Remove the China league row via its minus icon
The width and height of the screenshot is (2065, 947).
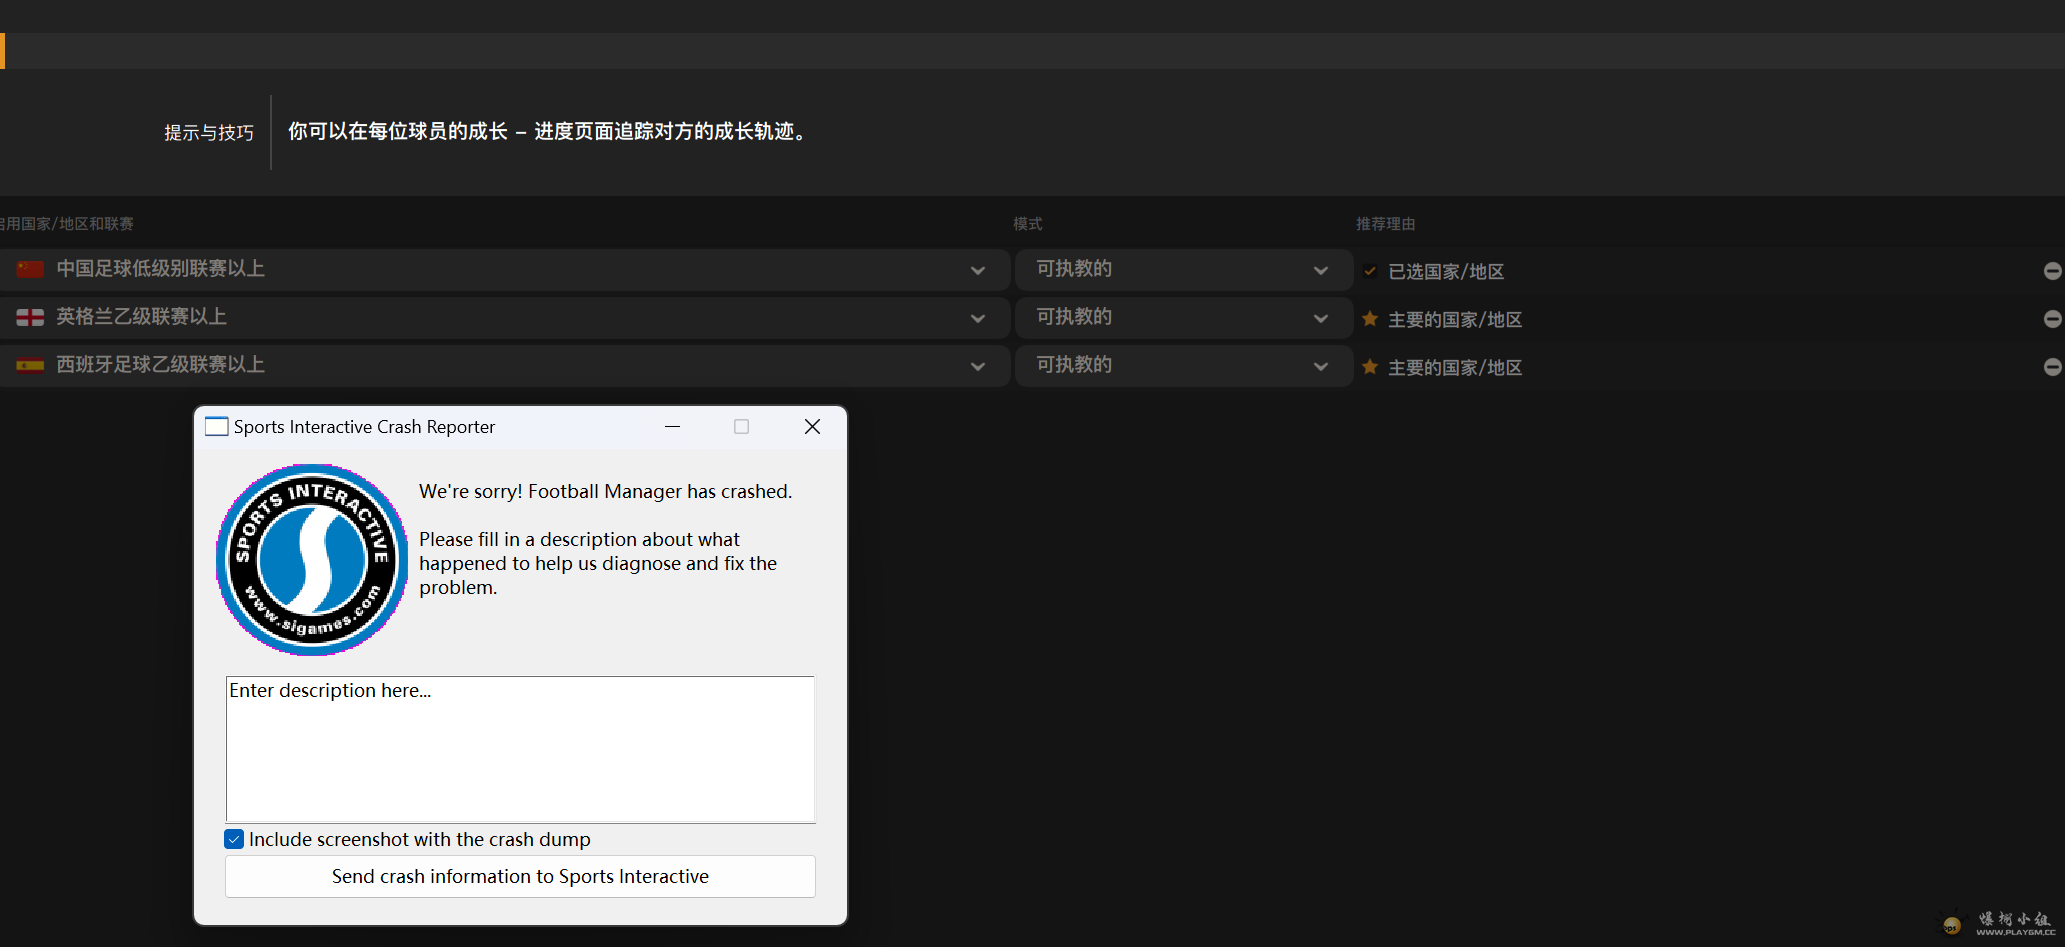(2053, 271)
